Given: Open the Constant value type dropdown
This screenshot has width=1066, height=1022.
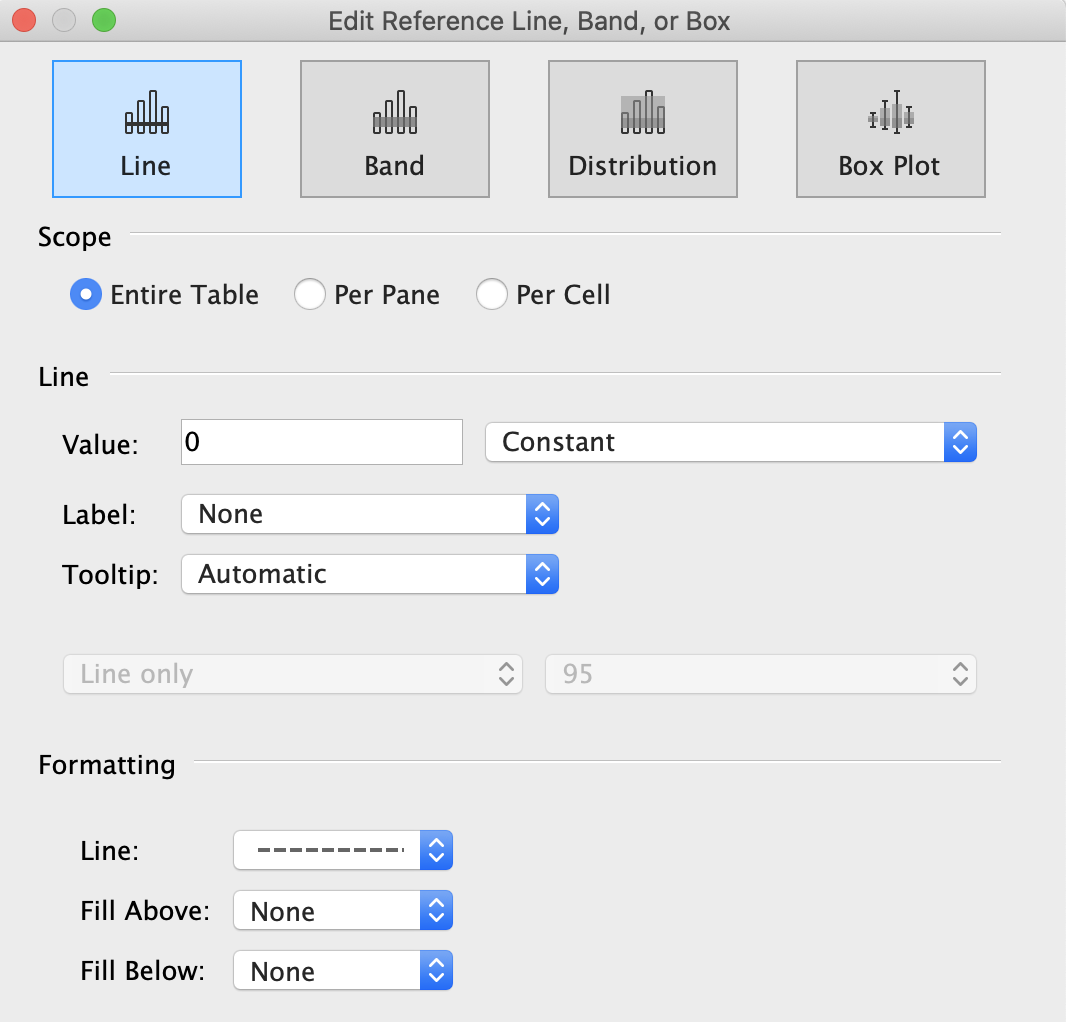Looking at the screenshot, I should click(730, 442).
